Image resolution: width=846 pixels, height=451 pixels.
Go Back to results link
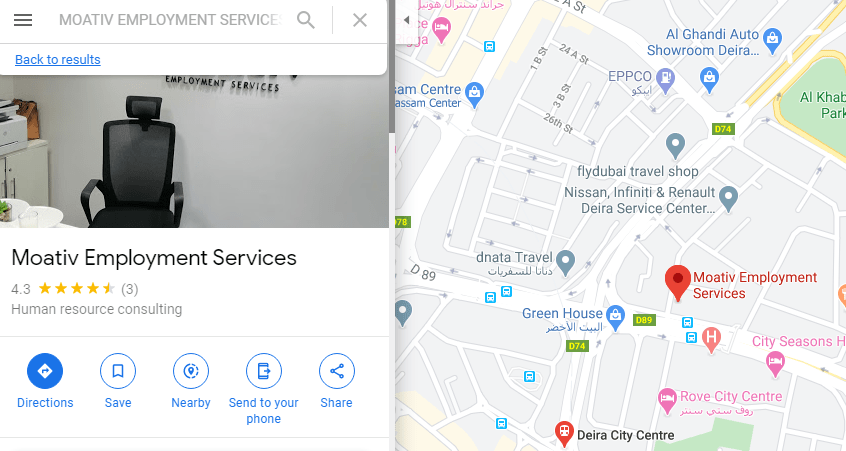[x=58, y=59]
